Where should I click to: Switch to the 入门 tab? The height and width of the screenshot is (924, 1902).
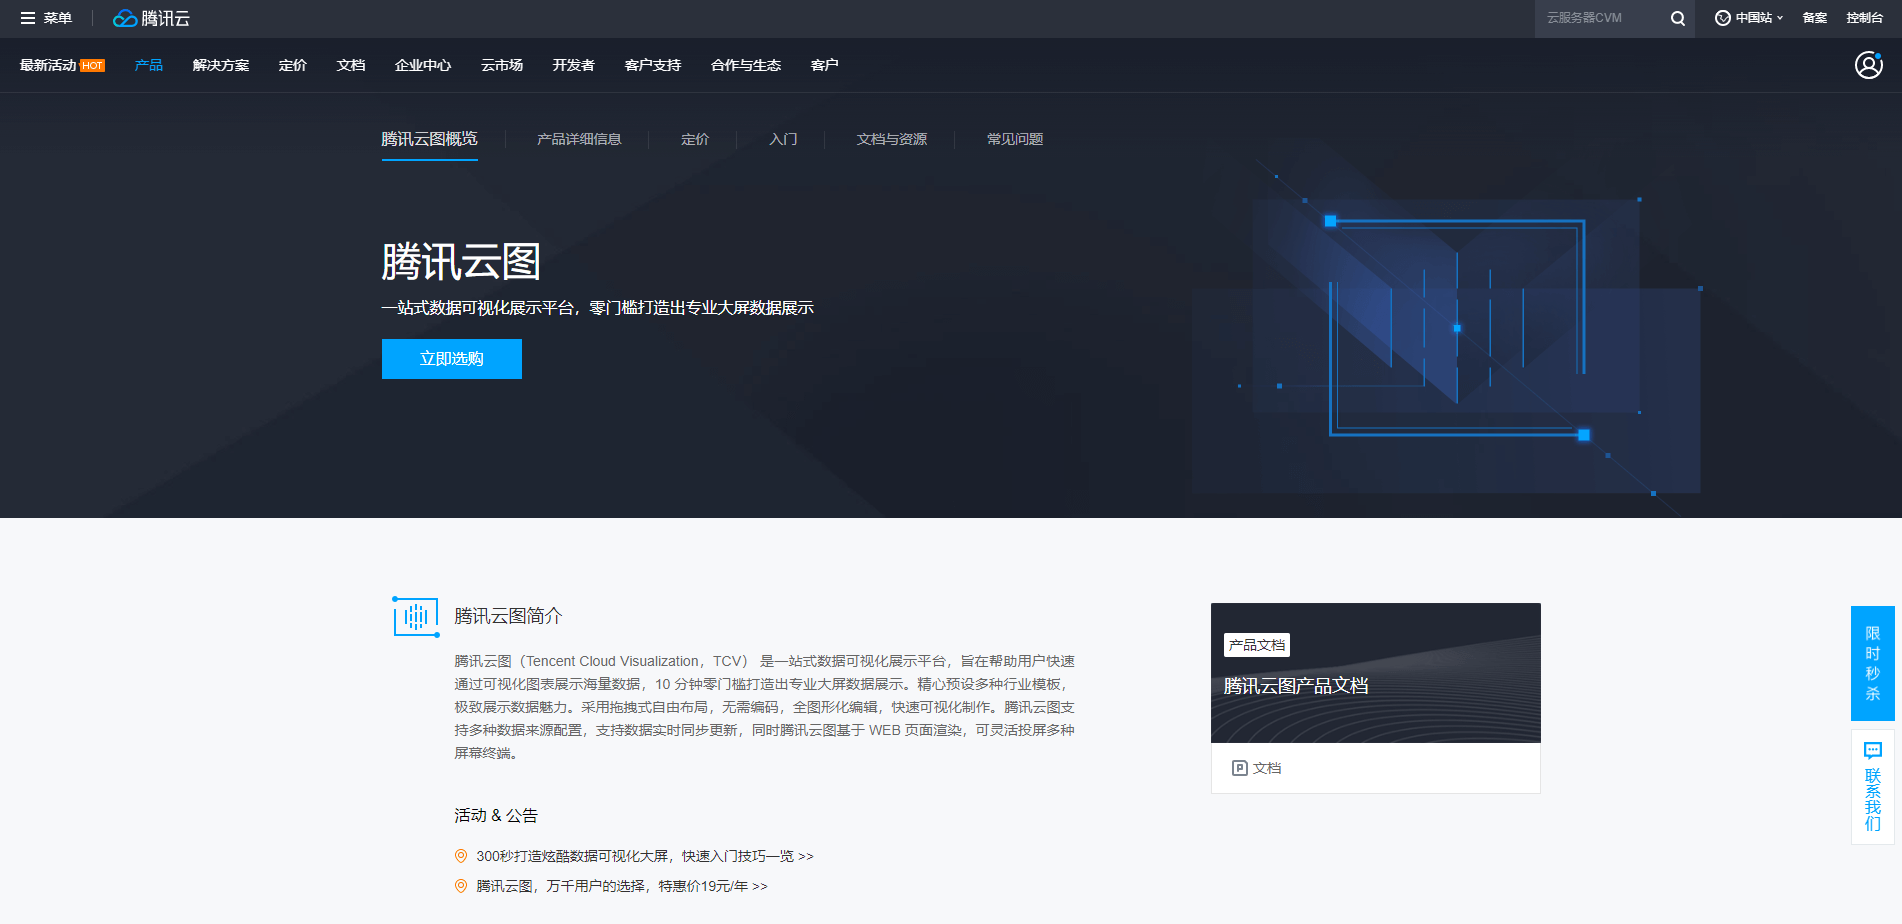pos(783,139)
